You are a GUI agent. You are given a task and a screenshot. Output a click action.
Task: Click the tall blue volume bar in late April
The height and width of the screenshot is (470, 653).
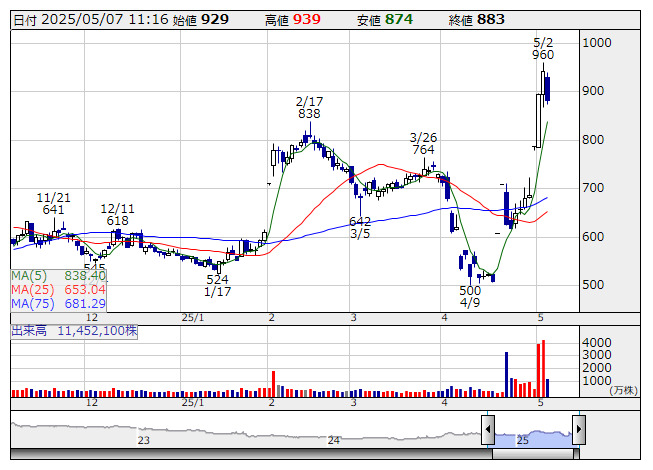click(506, 374)
